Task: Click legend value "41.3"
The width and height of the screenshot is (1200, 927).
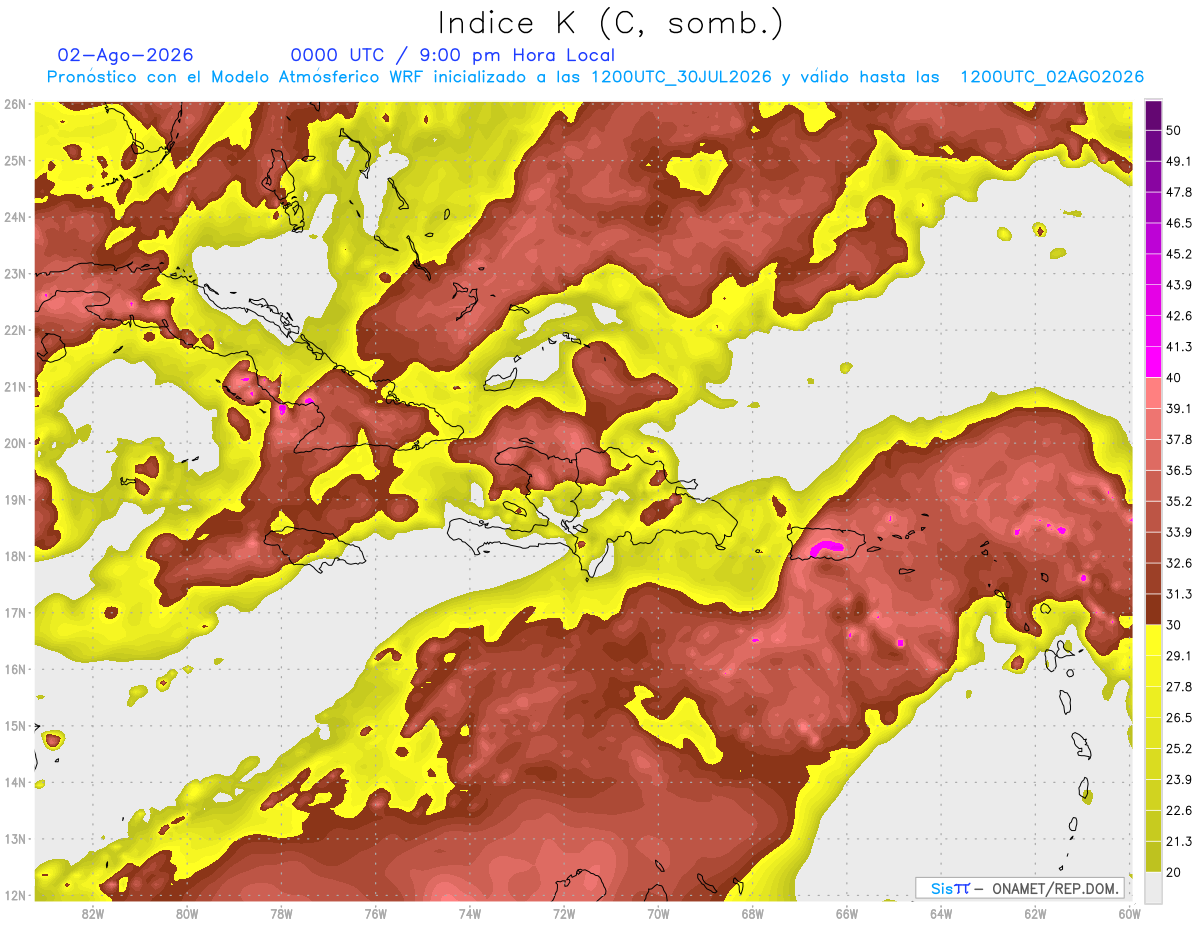Action: pos(1178,347)
